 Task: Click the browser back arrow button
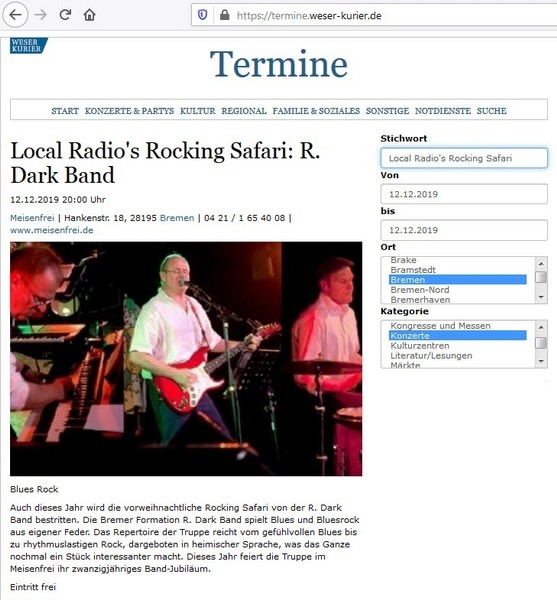[15, 15]
